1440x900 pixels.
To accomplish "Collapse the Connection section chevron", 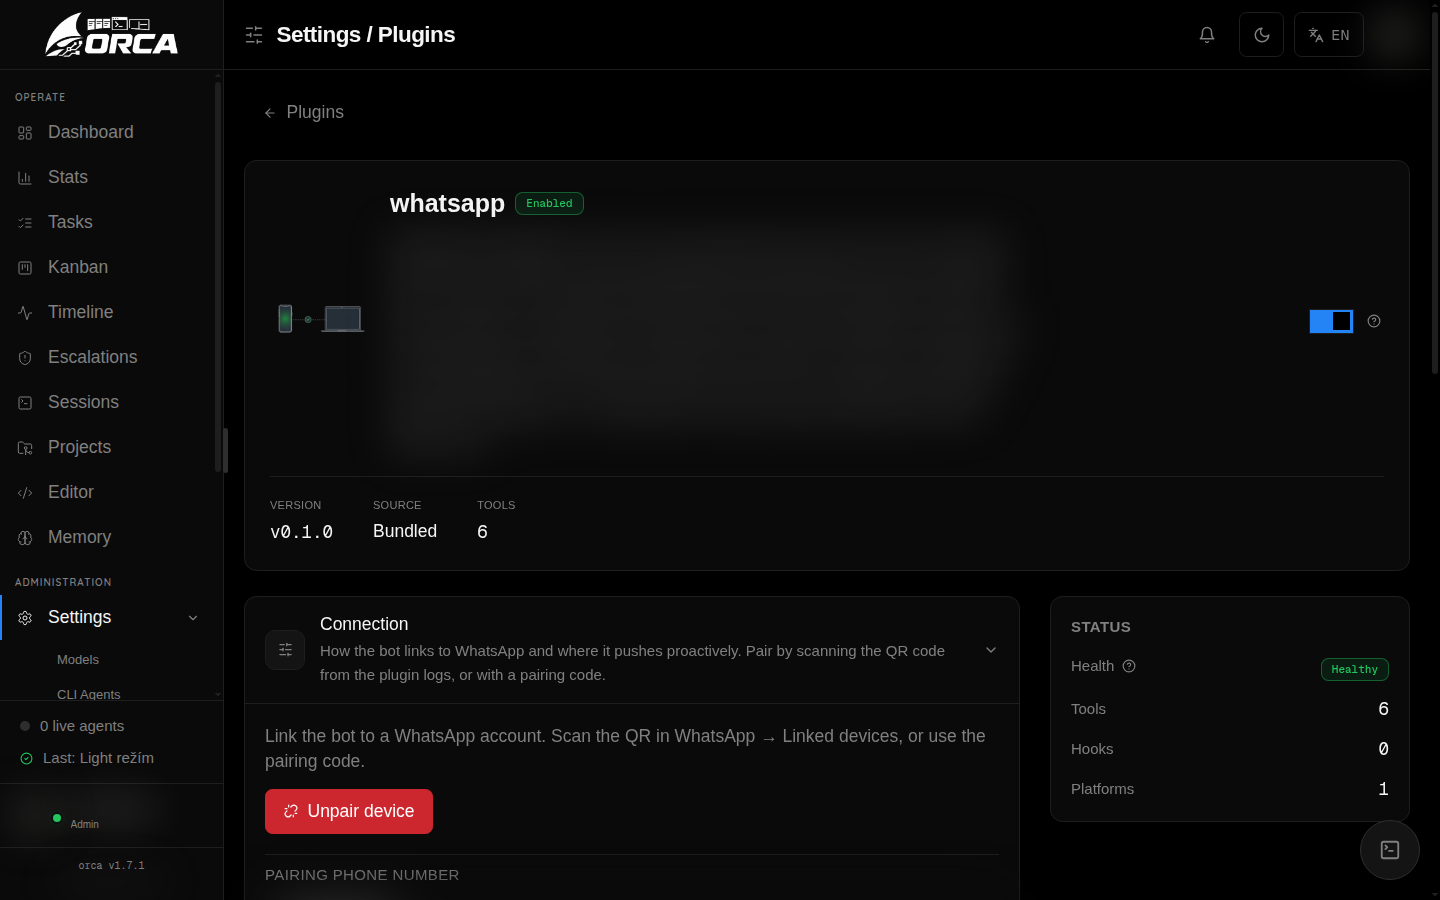I will tap(991, 650).
